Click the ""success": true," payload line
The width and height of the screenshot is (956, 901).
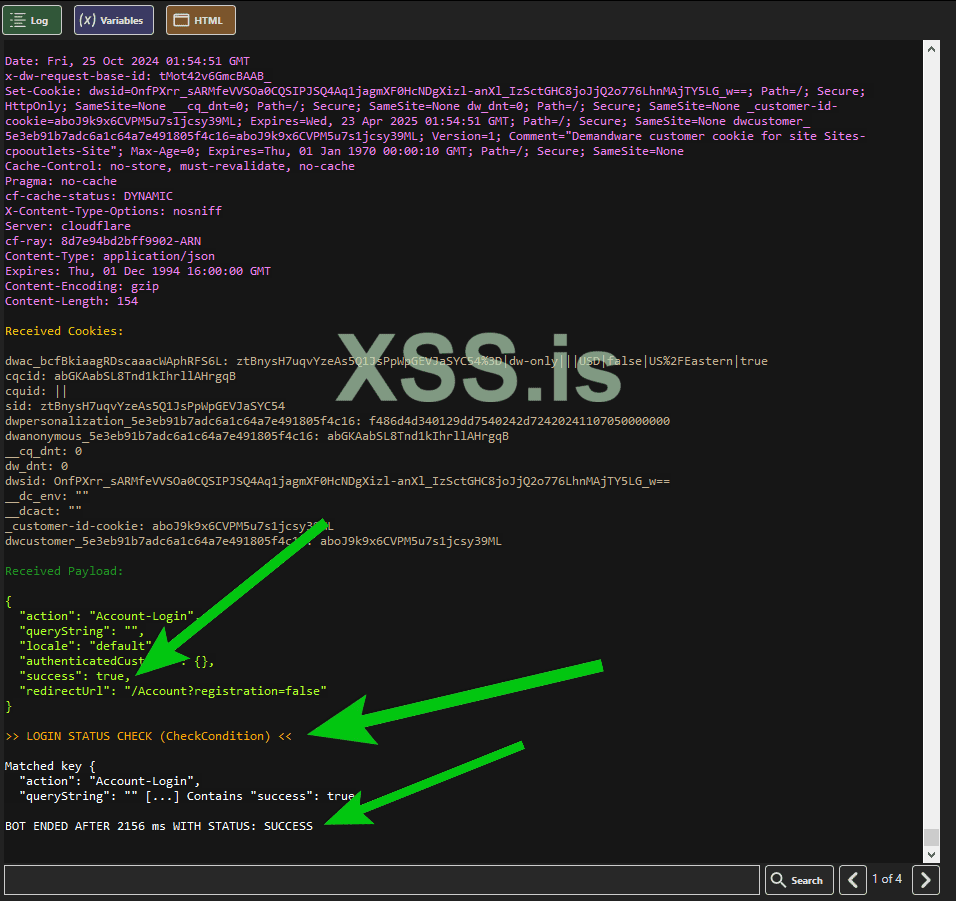click(75, 676)
